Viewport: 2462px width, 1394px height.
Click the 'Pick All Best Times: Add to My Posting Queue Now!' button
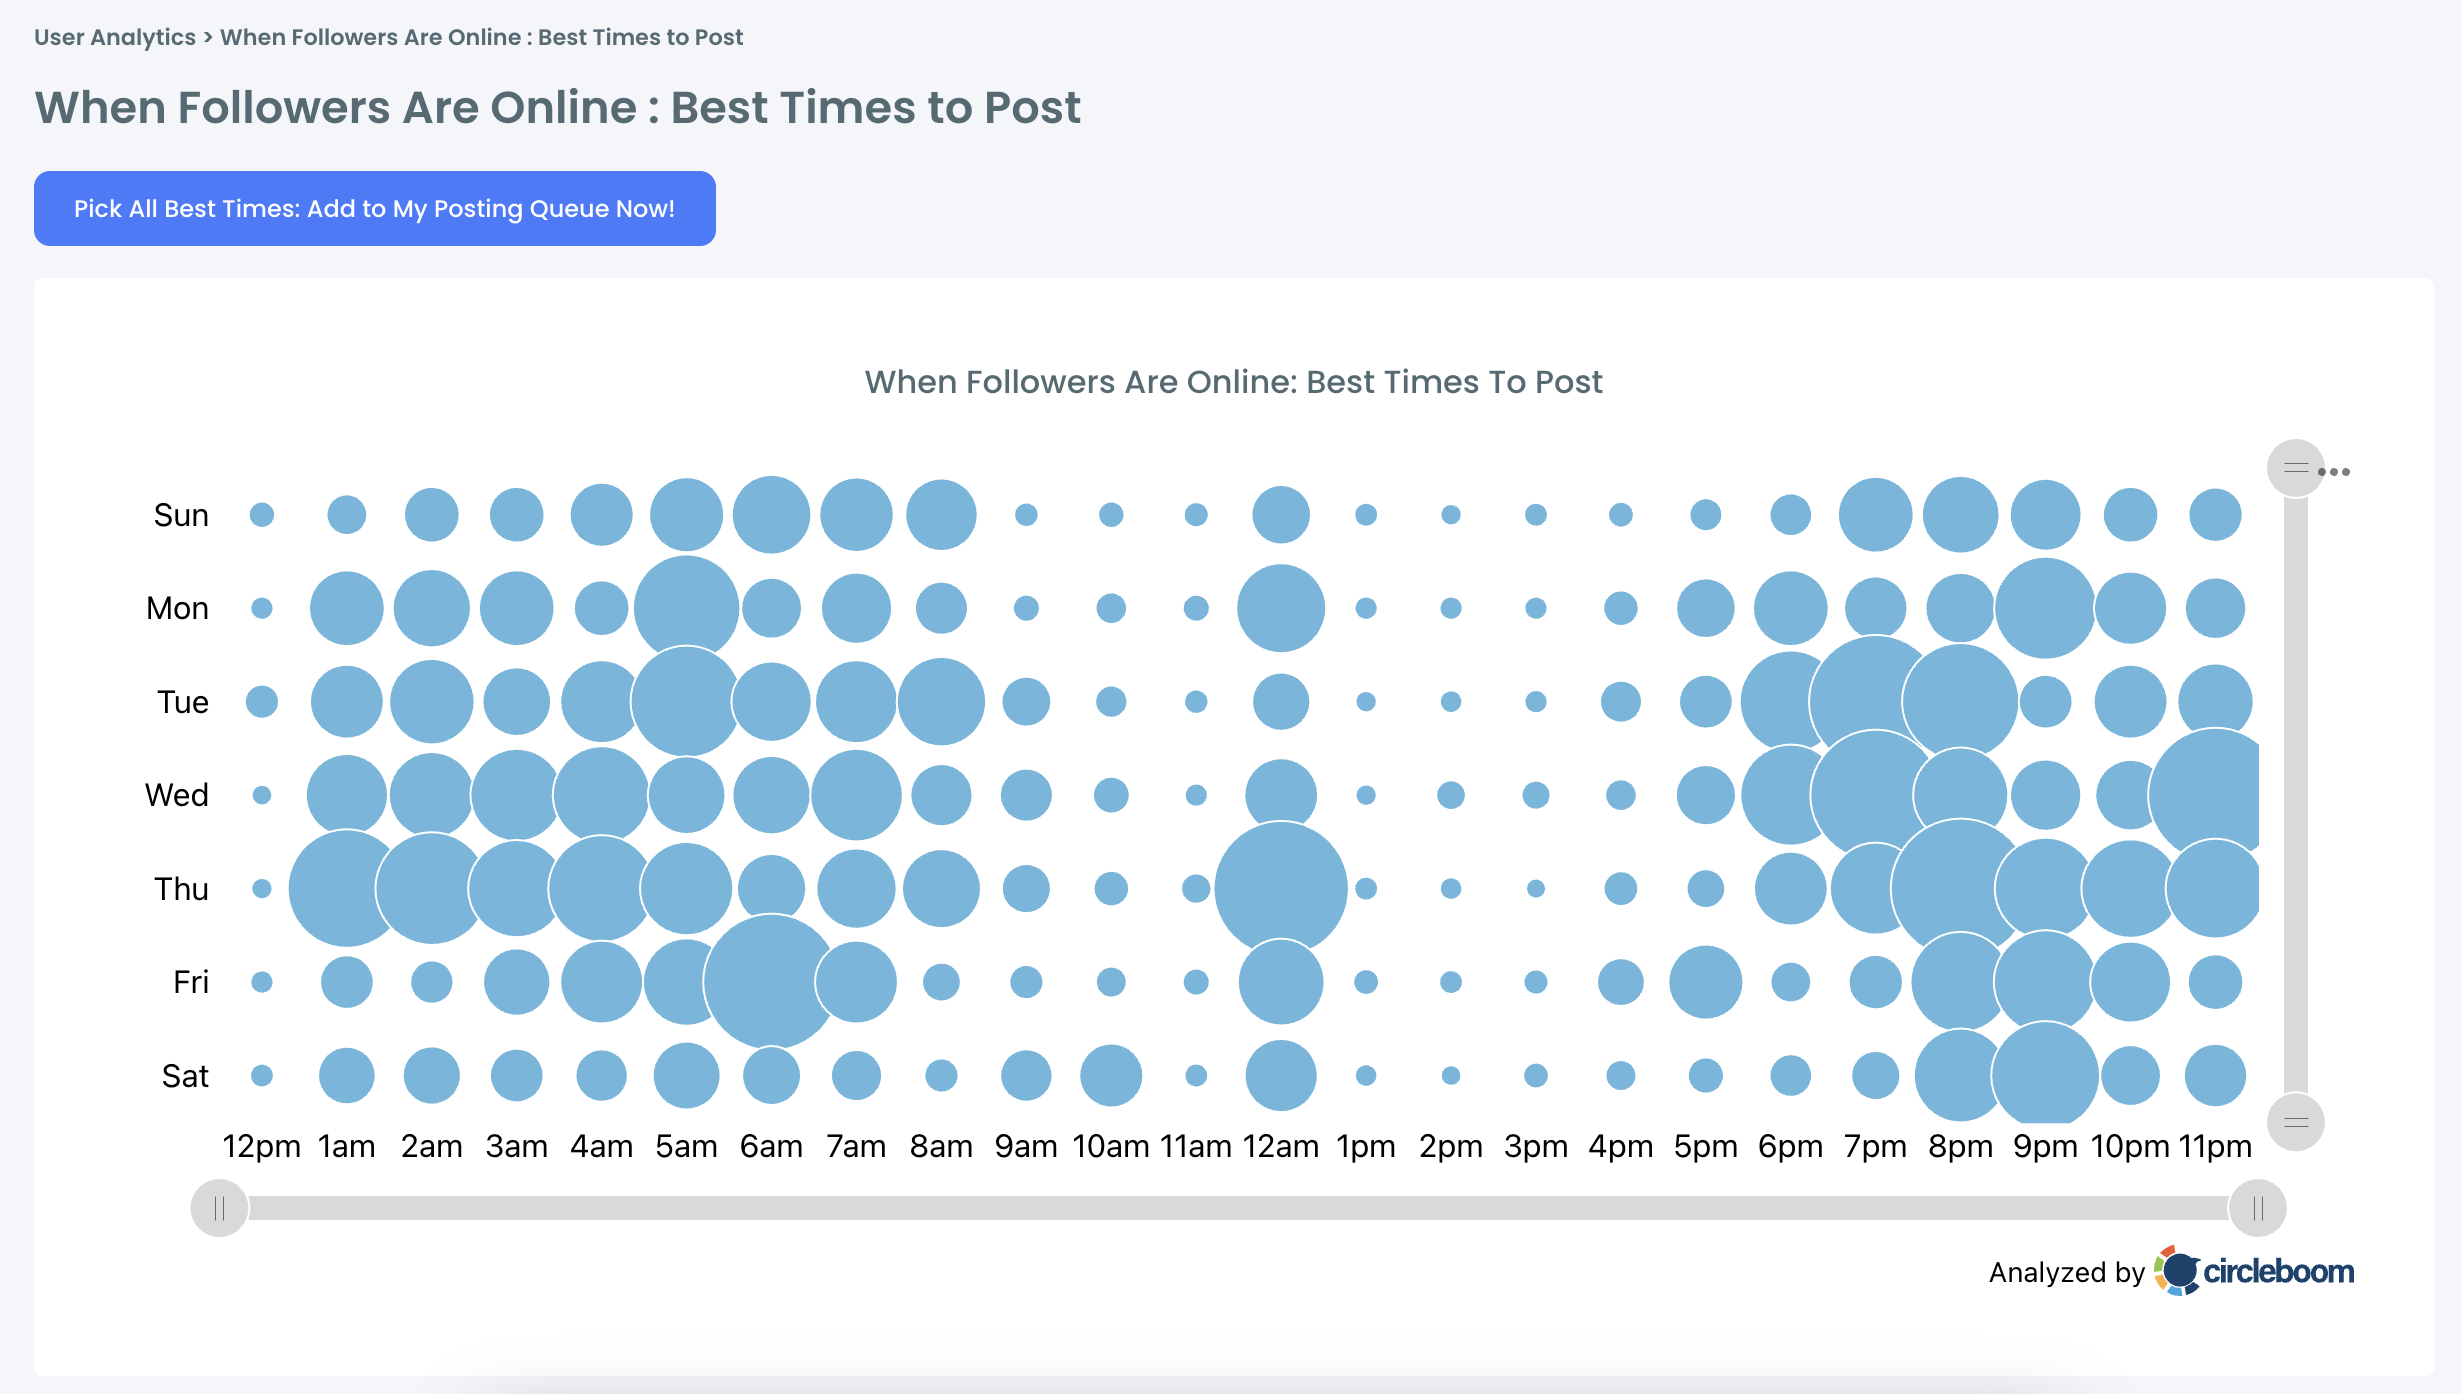[x=375, y=208]
